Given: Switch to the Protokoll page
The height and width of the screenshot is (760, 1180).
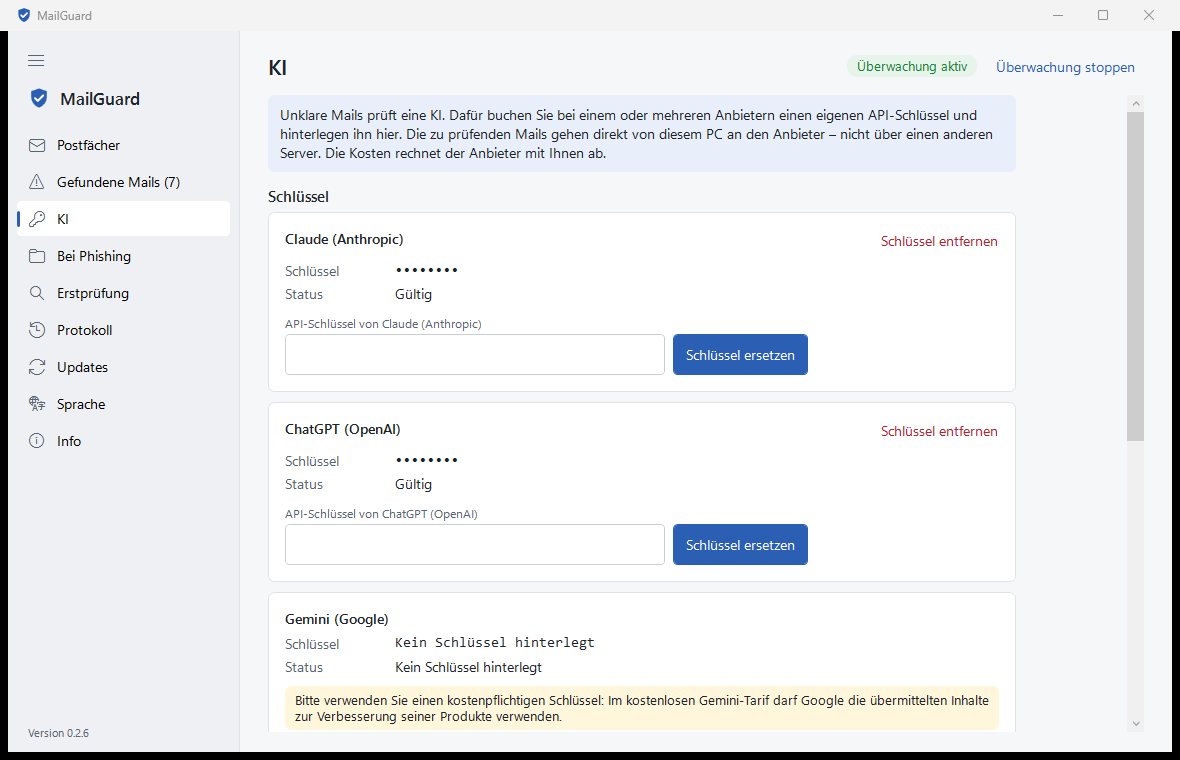Looking at the screenshot, I should 123,330.
